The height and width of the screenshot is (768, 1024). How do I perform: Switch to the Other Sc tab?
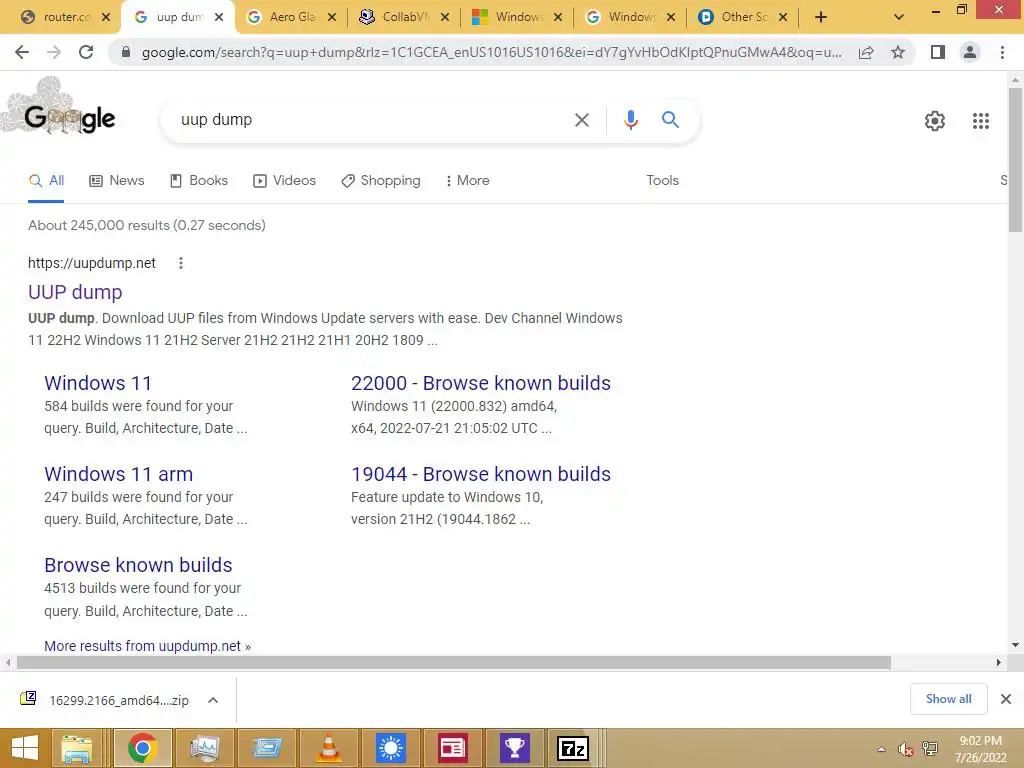(735, 17)
